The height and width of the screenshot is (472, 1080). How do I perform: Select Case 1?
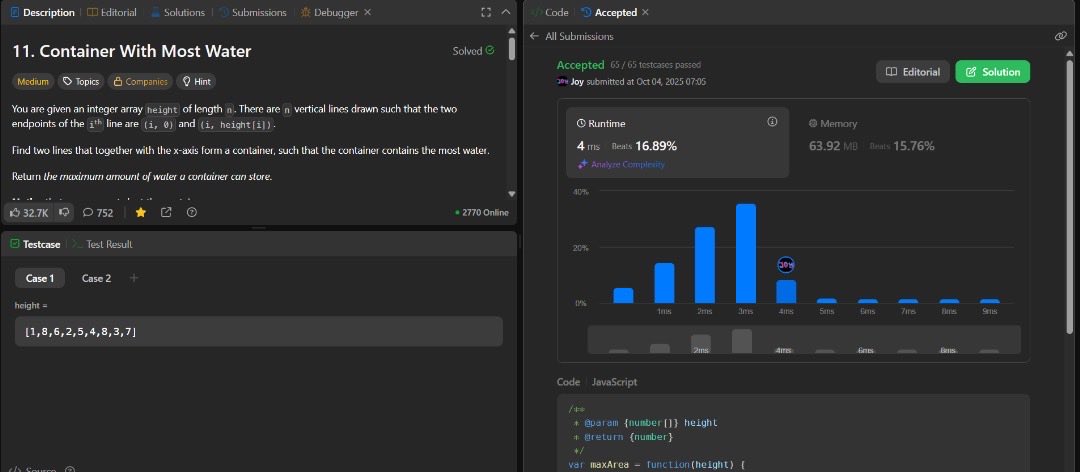click(x=40, y=278)
